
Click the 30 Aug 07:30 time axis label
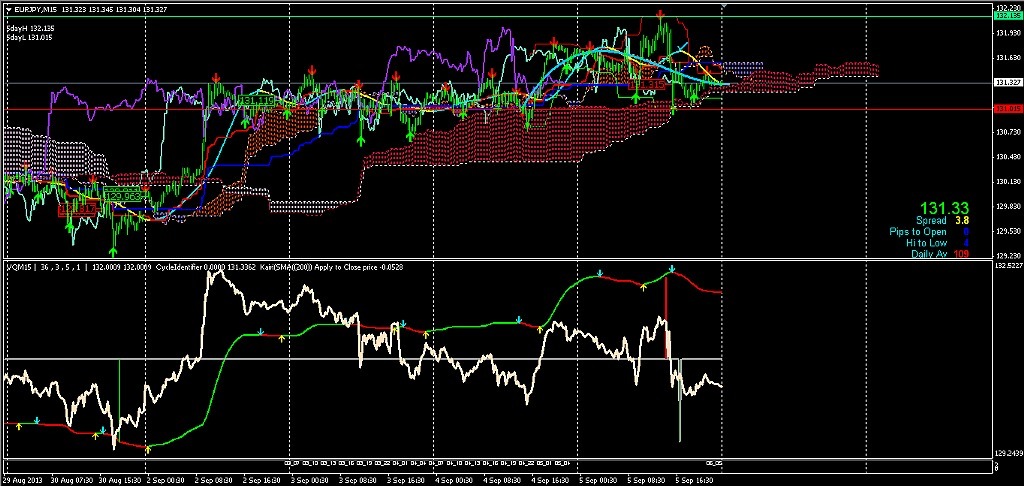tap(74, 479)
